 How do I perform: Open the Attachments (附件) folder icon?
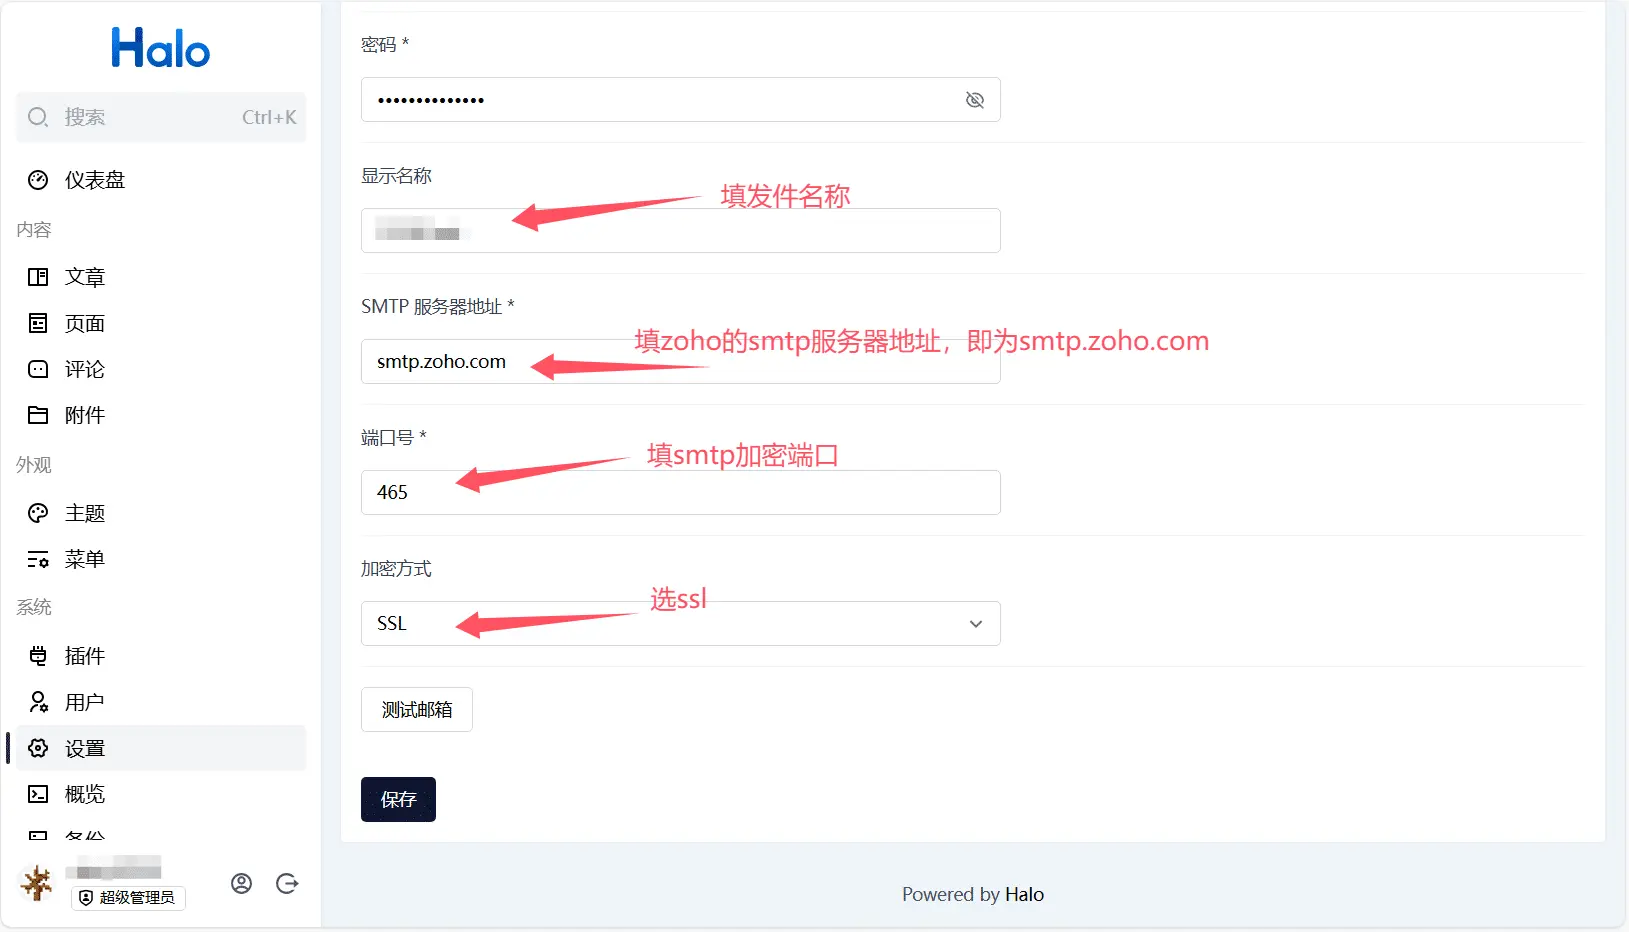point(38,415)
